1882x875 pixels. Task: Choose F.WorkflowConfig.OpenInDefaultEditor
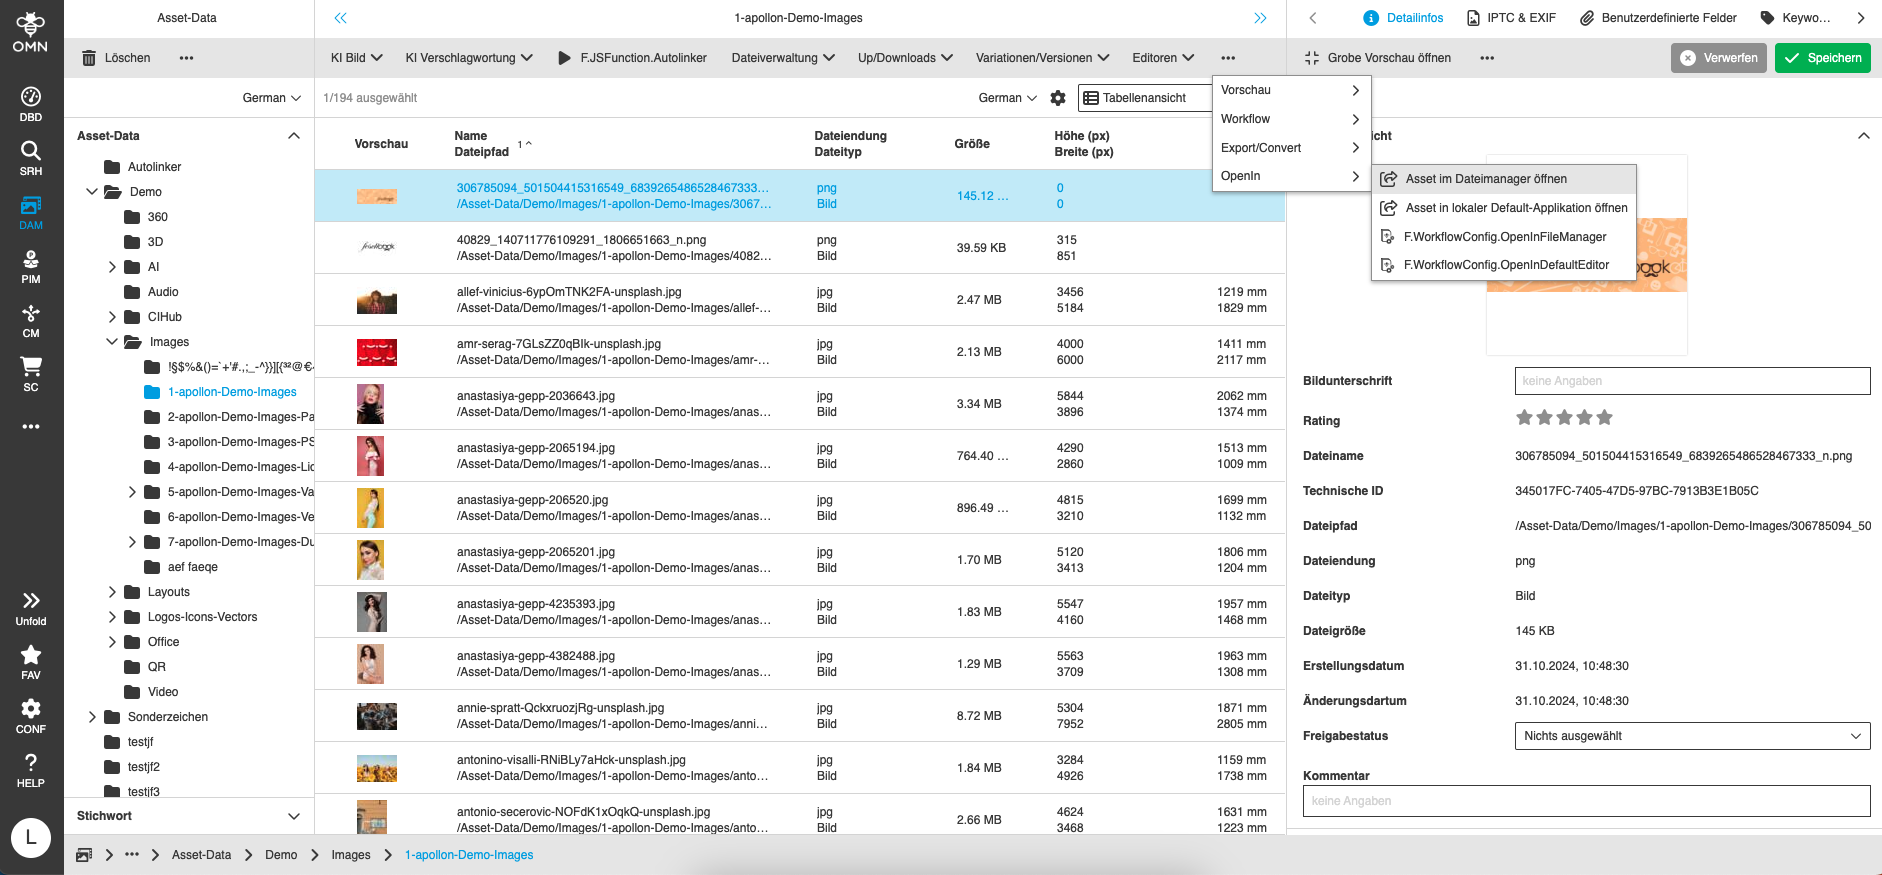pyautogui.click(x=1504, y=265)
